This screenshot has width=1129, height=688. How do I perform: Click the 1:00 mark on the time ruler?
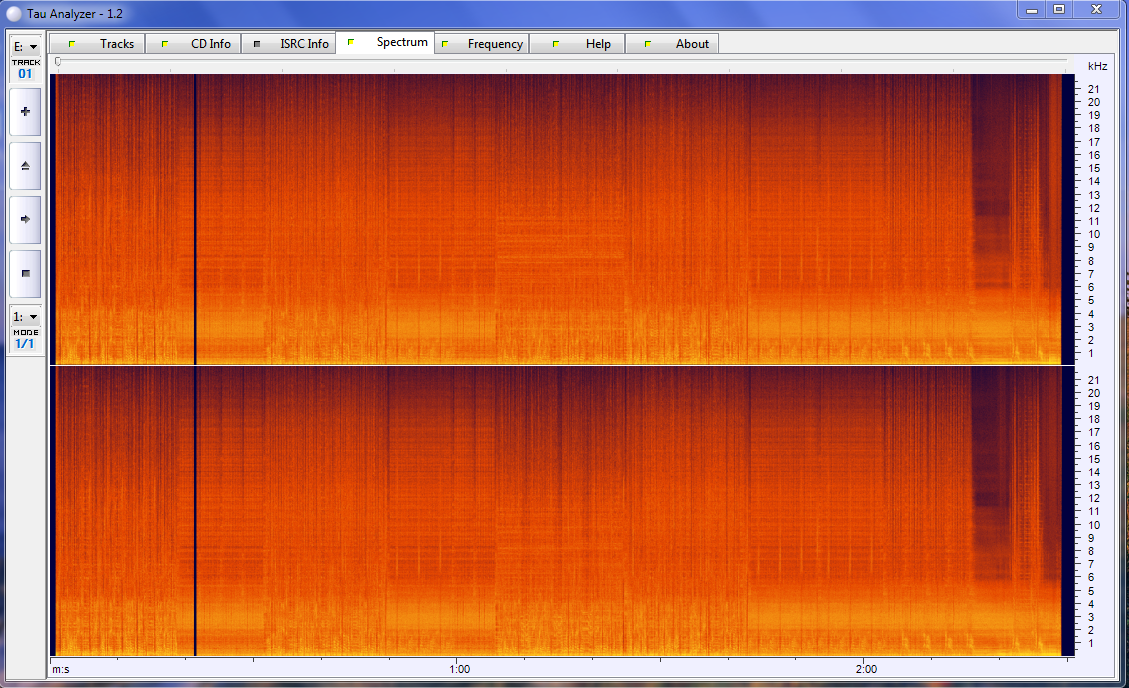460,668
